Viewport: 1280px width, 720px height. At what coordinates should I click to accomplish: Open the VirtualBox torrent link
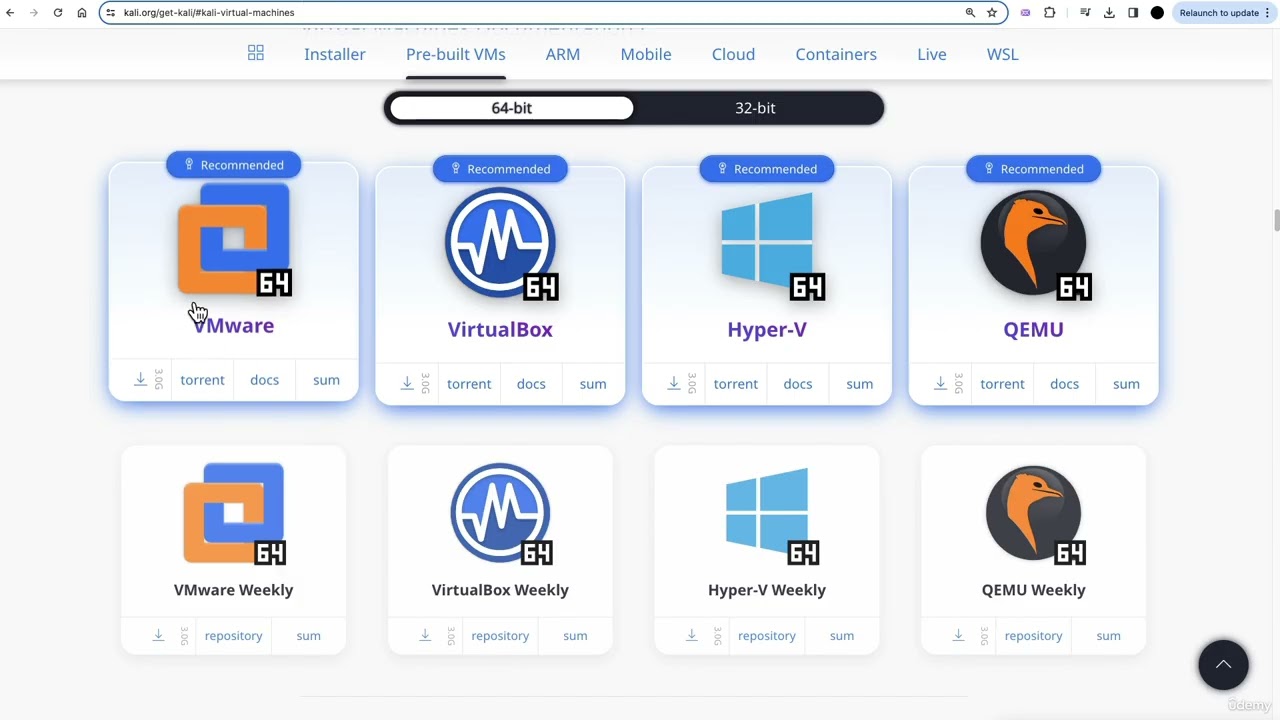click(469, 384)
